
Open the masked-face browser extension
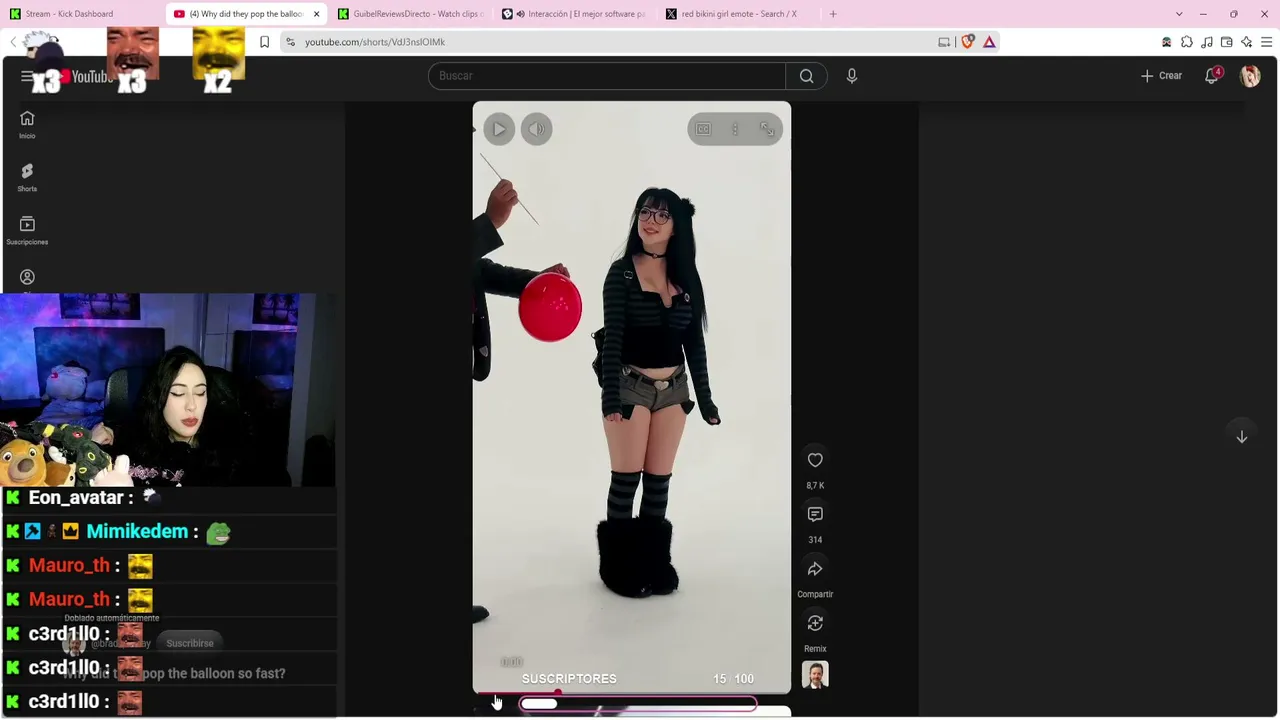[1166, 42]
